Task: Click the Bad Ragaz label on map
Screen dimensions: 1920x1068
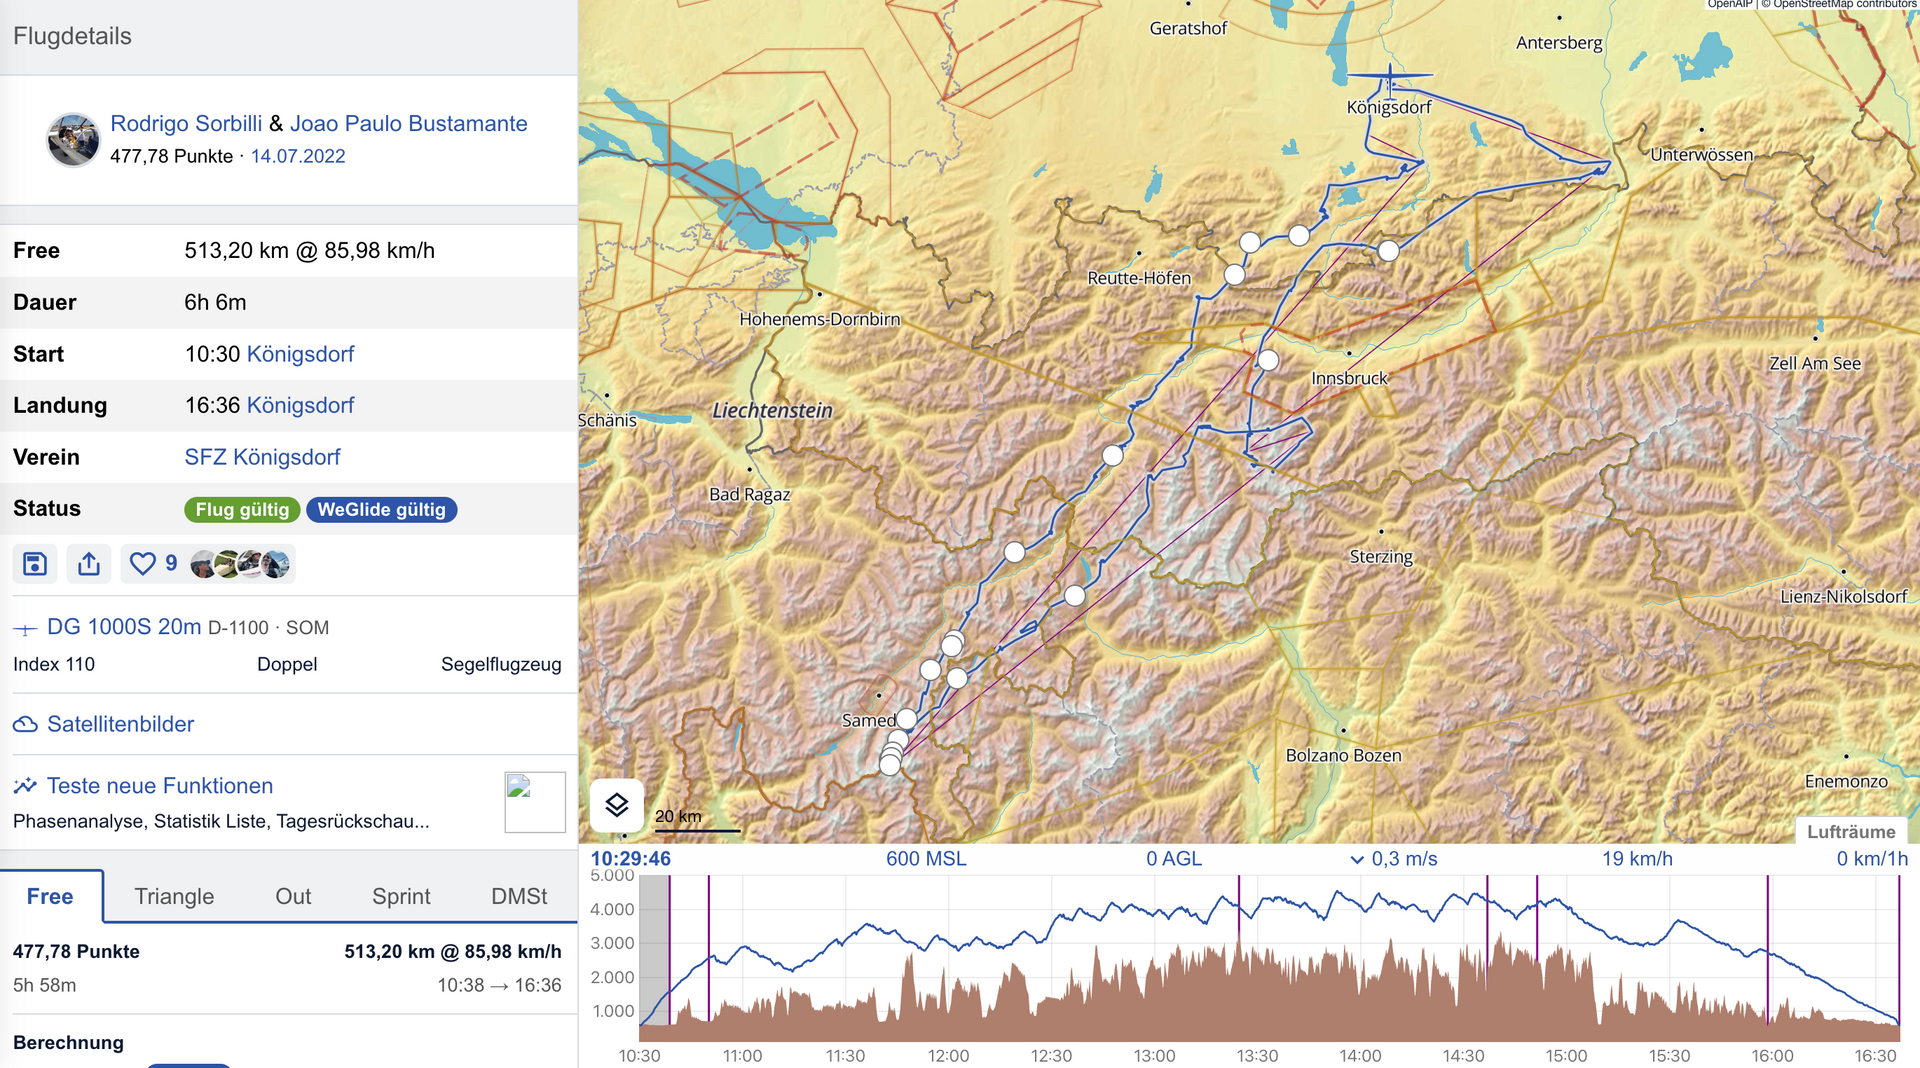Action: 750,494
